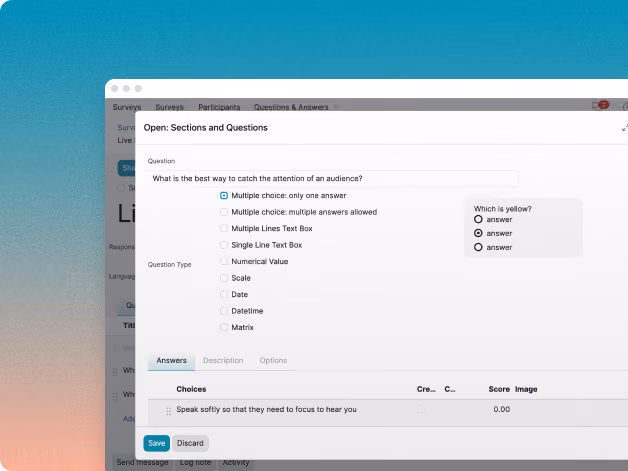The height and width of the screenshot is (471, 628).
Task: Select Scale question type
Action: (224, 278)
